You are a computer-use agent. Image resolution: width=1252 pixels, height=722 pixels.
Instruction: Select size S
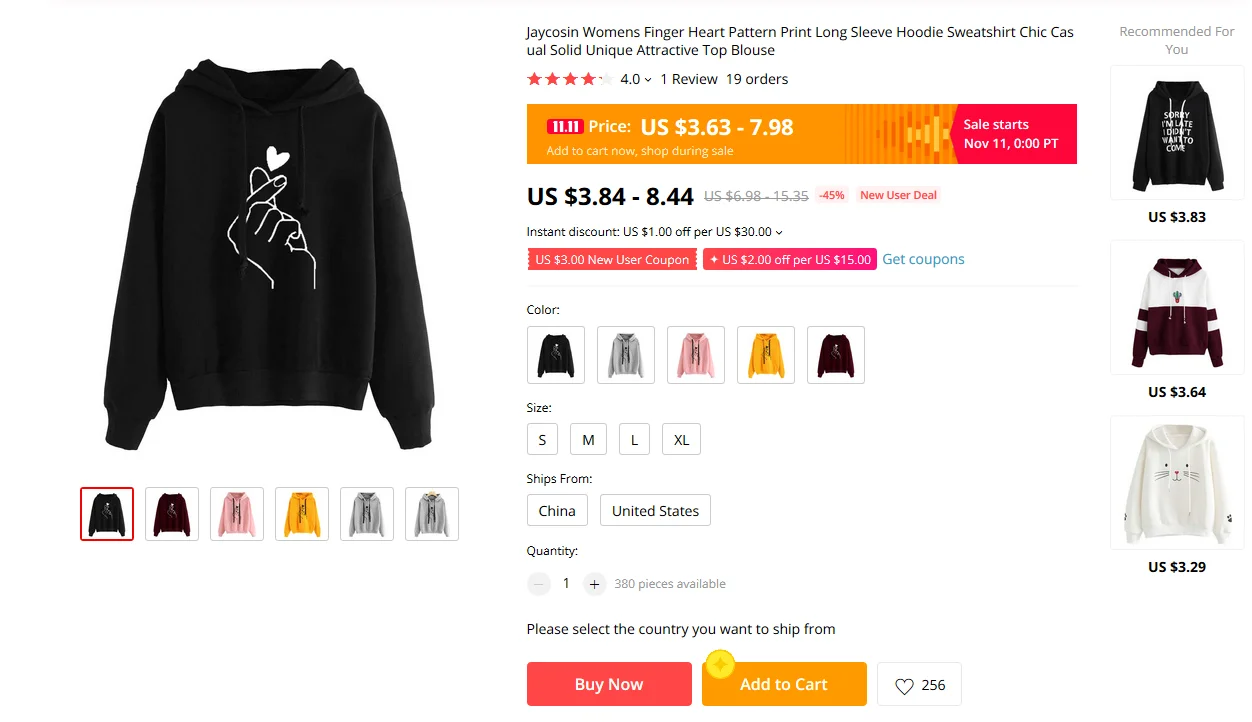pyautogui.click(x=542, y=440)
